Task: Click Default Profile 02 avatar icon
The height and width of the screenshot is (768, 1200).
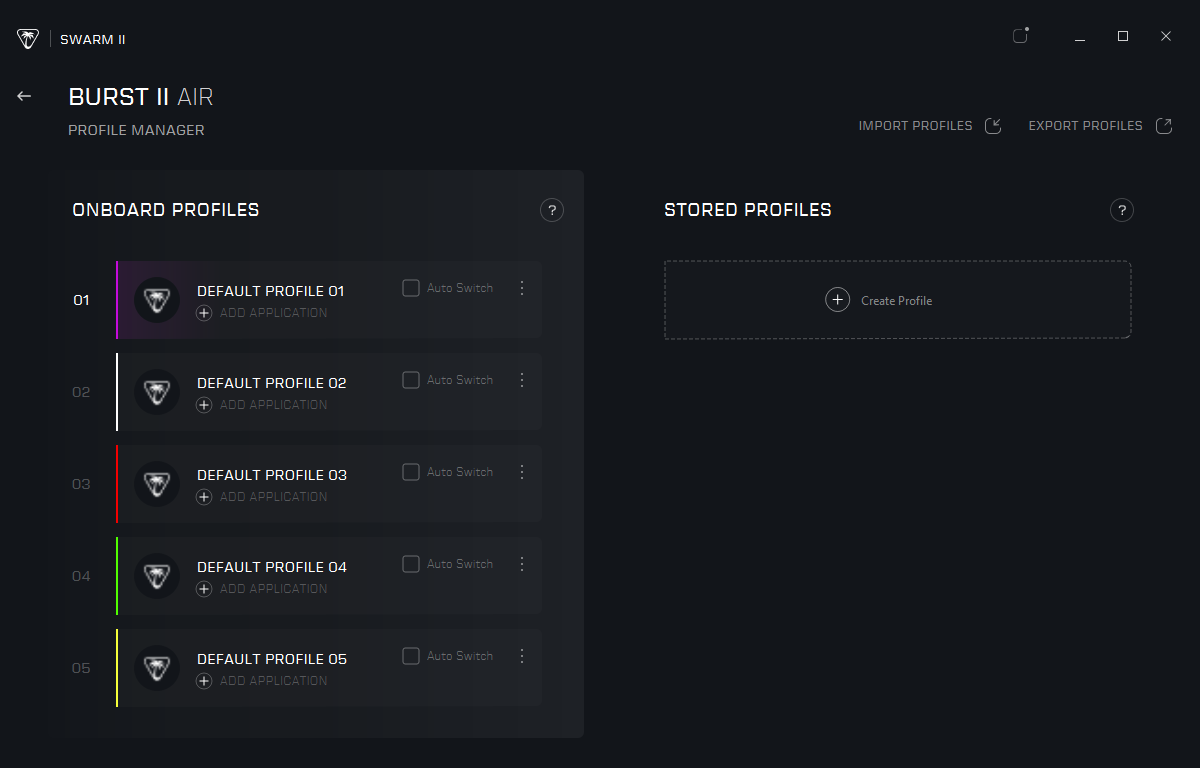Action: pos(157,392)
